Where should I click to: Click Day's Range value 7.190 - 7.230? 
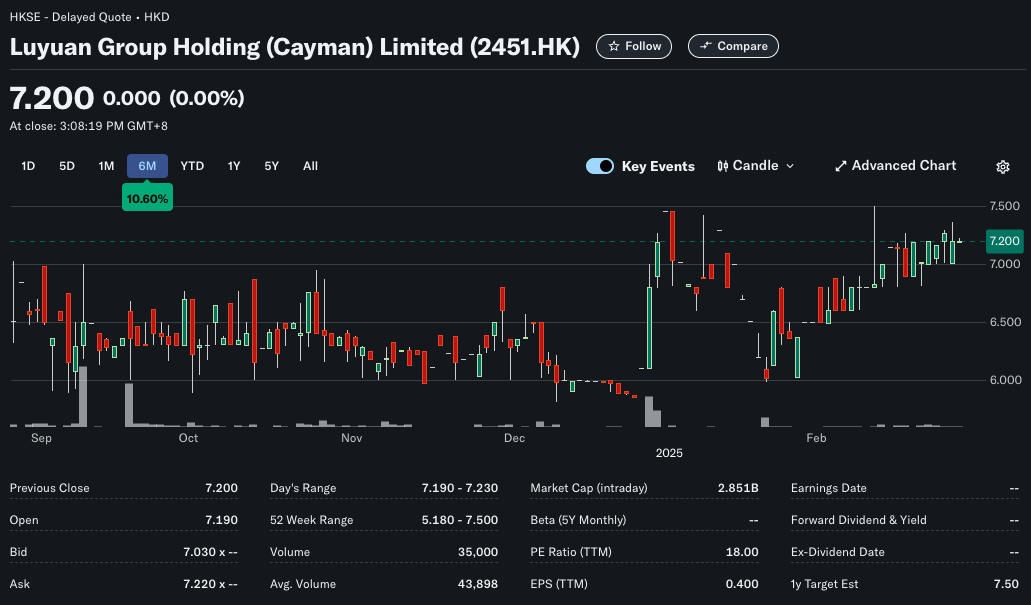pyautogui.click(x=460, y=488)
